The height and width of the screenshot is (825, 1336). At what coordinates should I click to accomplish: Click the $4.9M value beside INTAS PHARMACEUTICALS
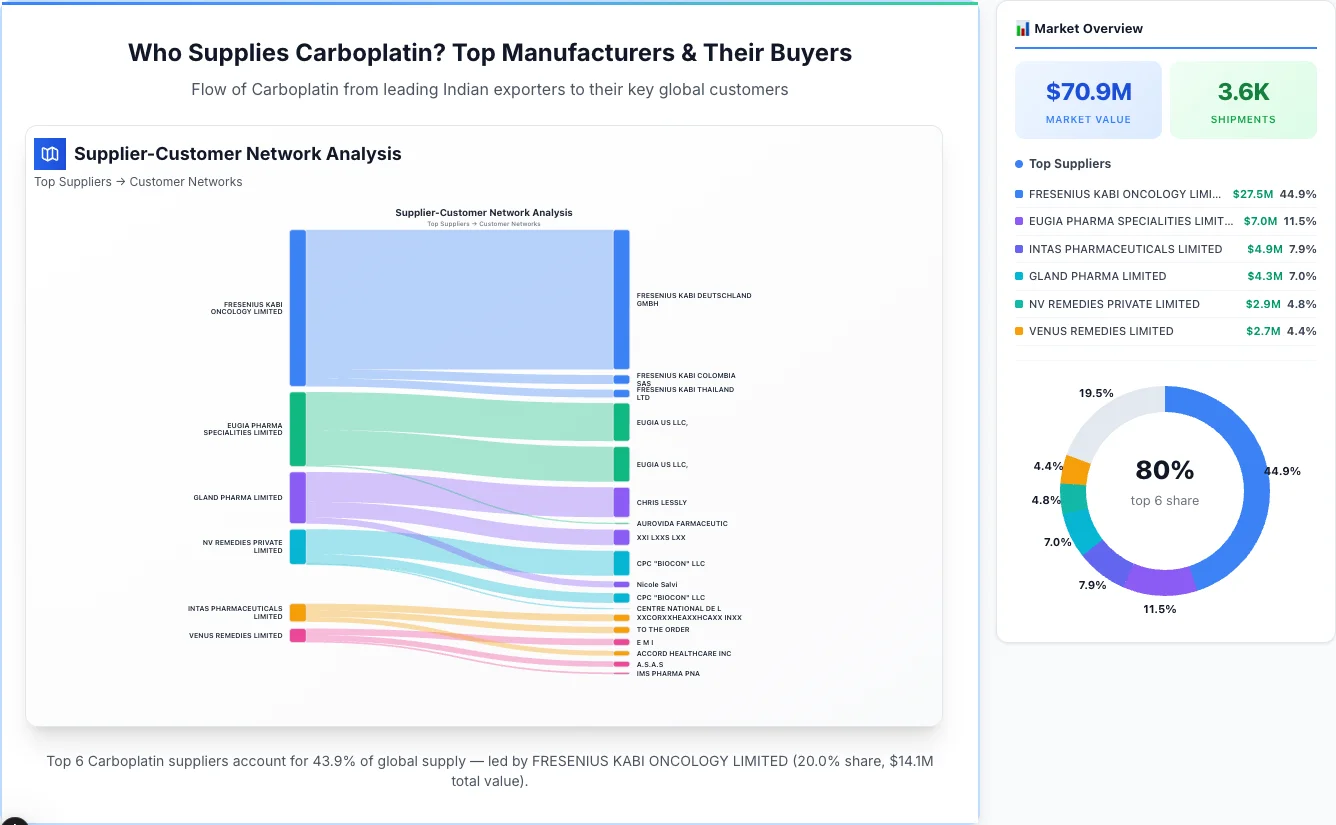(x=1264, y=249)
